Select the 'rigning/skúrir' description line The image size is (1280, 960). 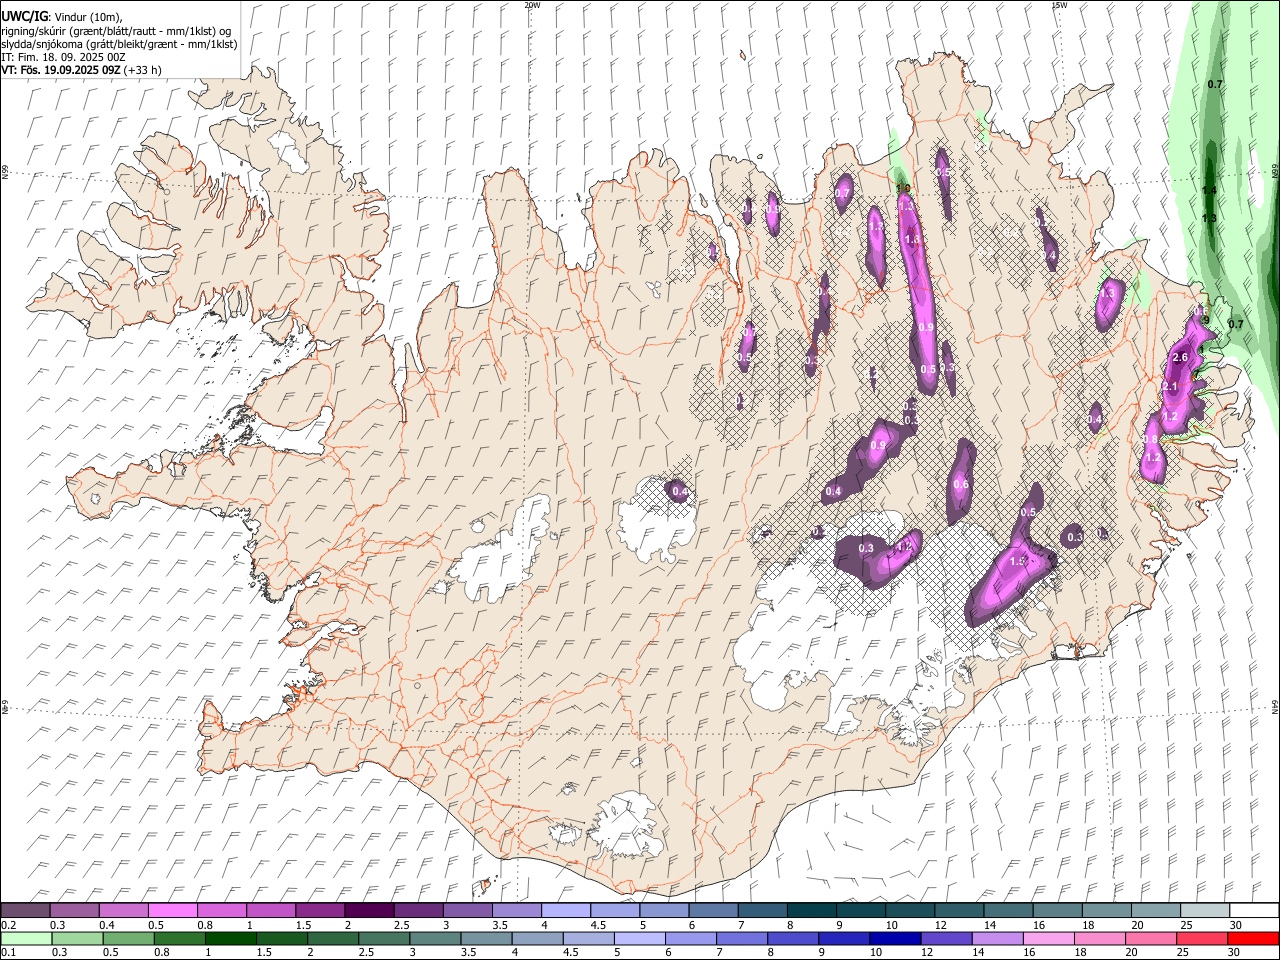[x=116, y=31]
